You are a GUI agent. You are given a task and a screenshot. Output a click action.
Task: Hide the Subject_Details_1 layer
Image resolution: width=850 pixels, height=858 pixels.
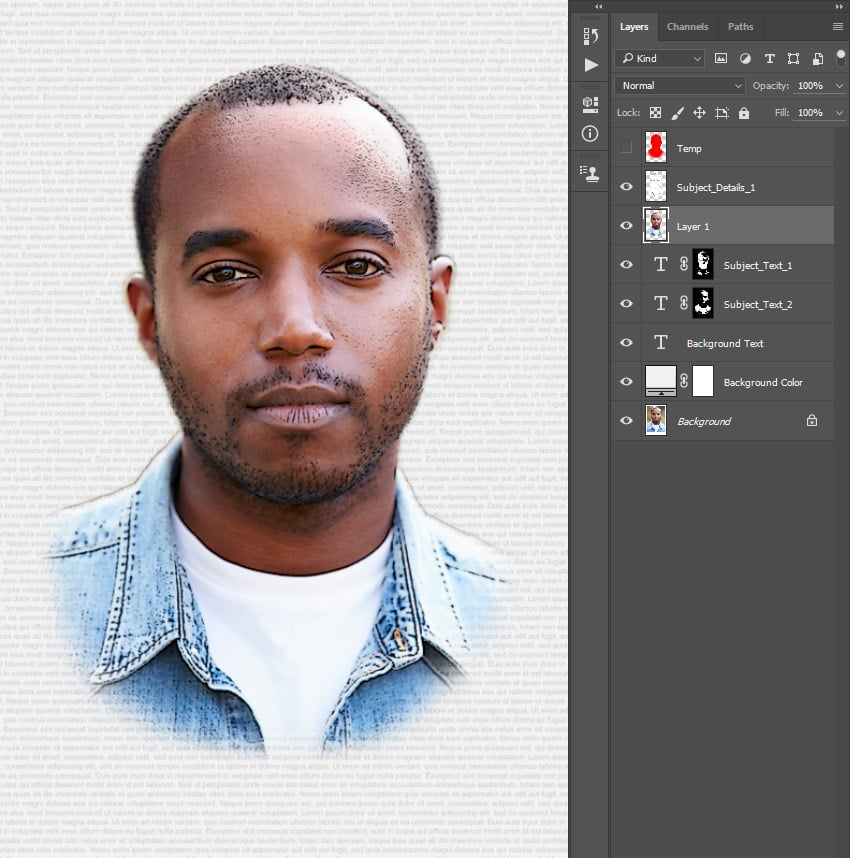pyautogui.click(x=626, y=187)
